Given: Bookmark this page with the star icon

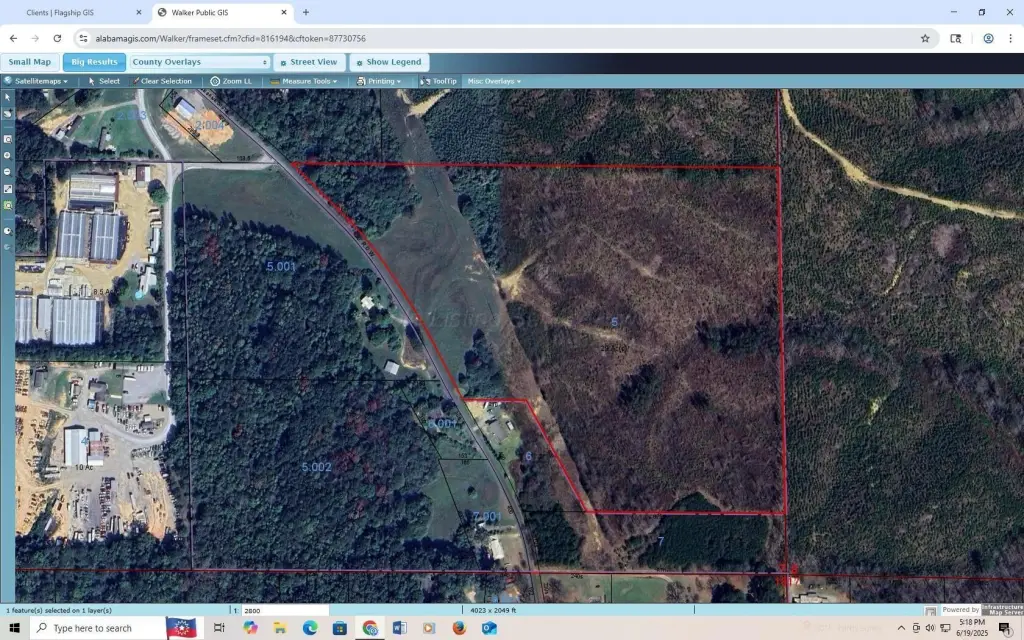Looking at the screenshot, I should point(925,38).
